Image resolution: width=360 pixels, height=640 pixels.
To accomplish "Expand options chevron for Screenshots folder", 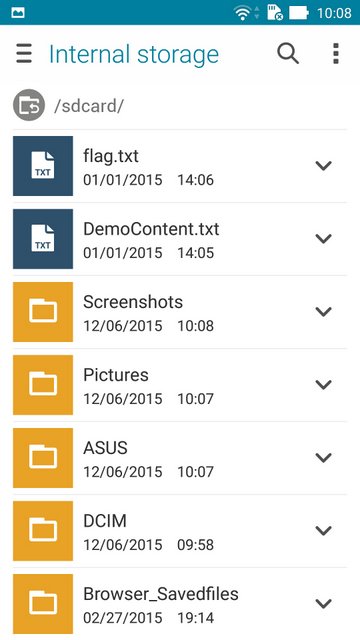I will [x=323, y=311].
